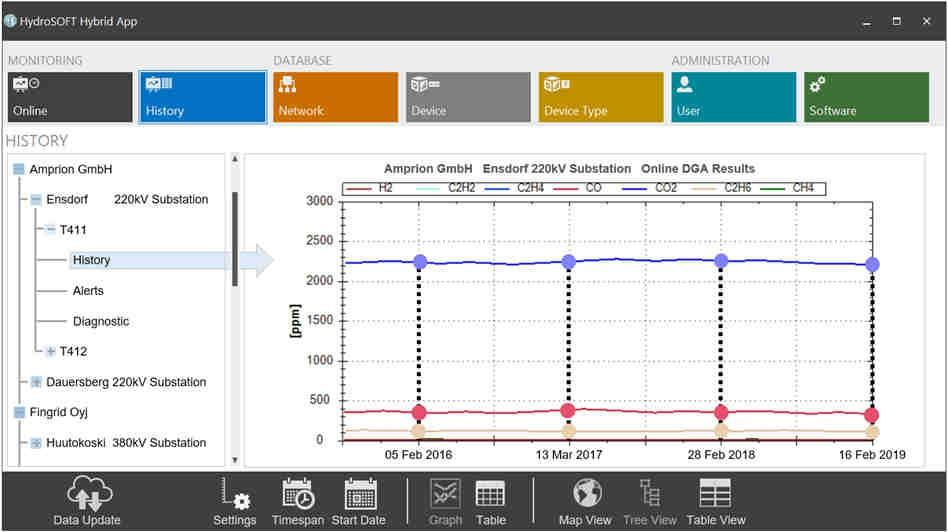Expand the T412 tree node
Screen dimensions: 948x532
pos(51,351)
